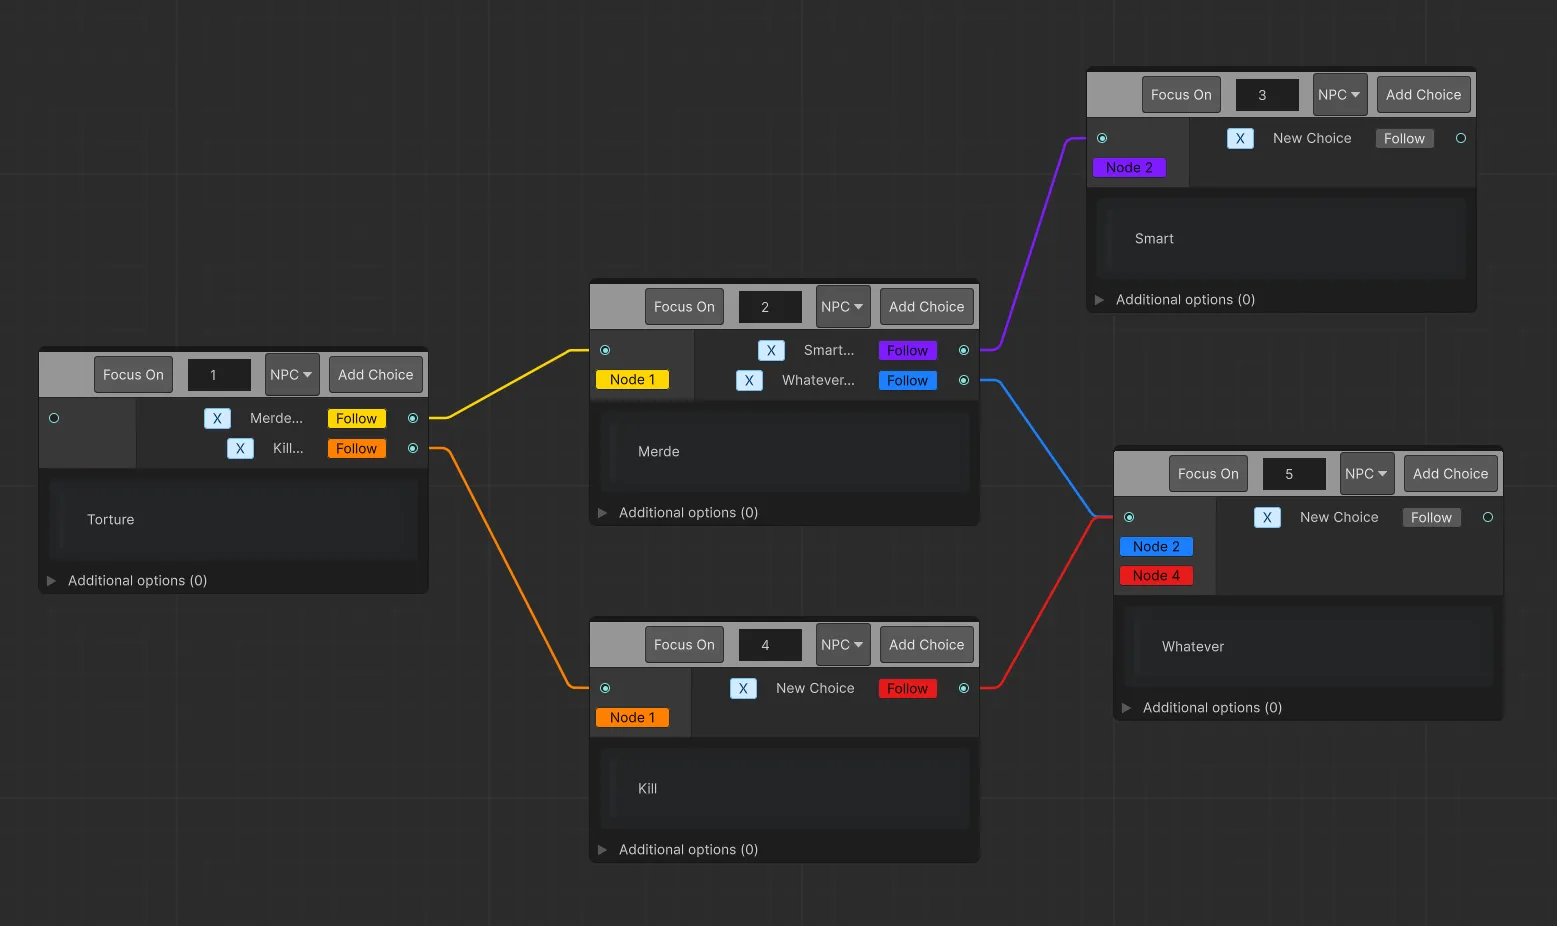Image resolution: width=1557 pixels, height=926 pixels.
Task: Click the output socket of the Smart choice
Action: tap(963, 350)
